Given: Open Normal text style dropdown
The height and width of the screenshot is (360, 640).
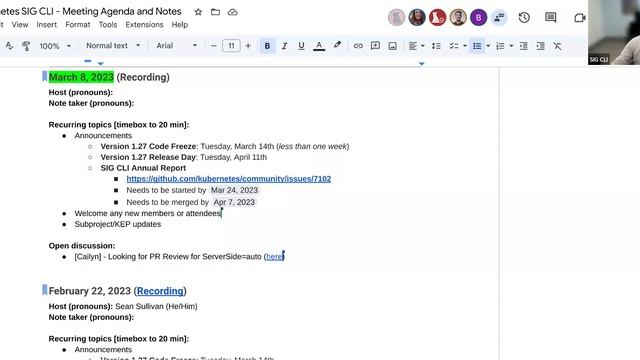Looking at the screenshot, I should point(113,45).
